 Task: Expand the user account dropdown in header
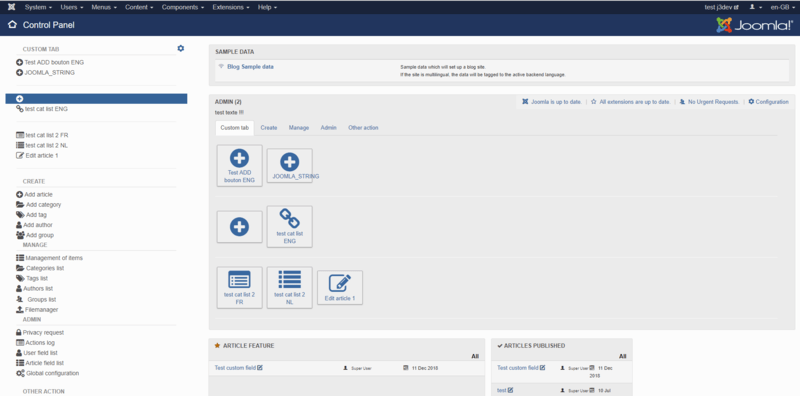click(x=756, y=7)
